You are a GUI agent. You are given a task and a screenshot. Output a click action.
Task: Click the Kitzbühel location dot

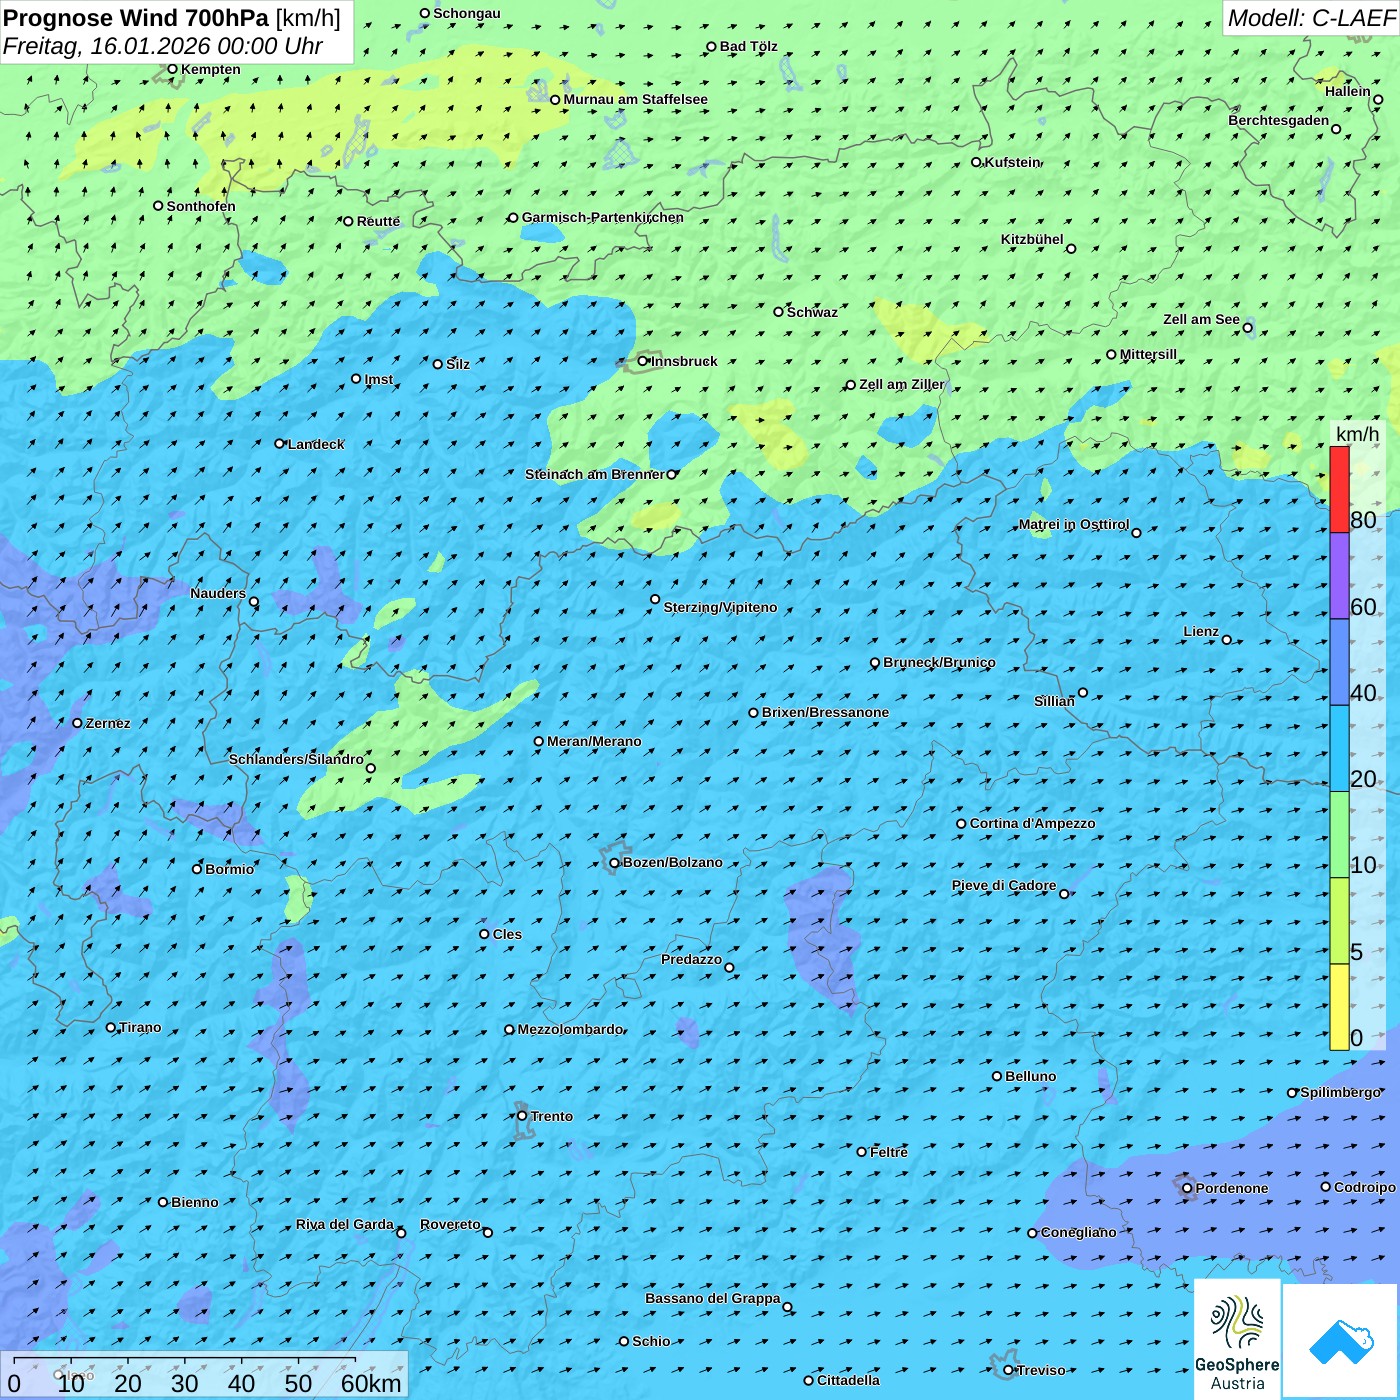click(x=1071, y=249)
